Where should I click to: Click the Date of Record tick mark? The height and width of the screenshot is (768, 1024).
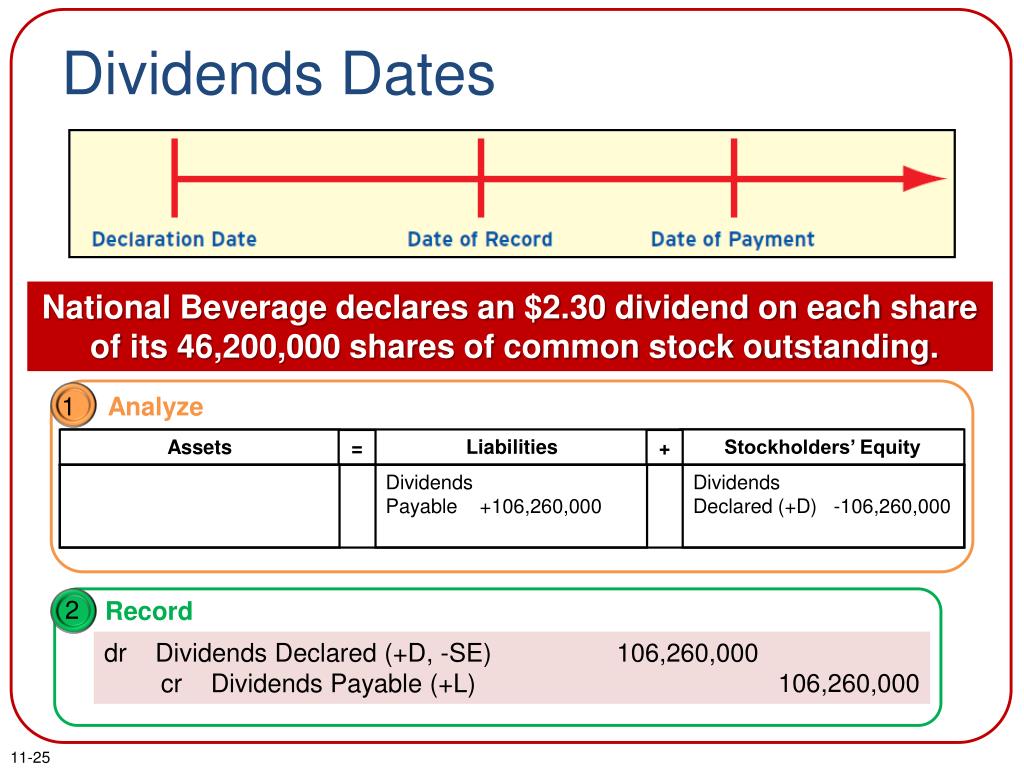point(481,178)
